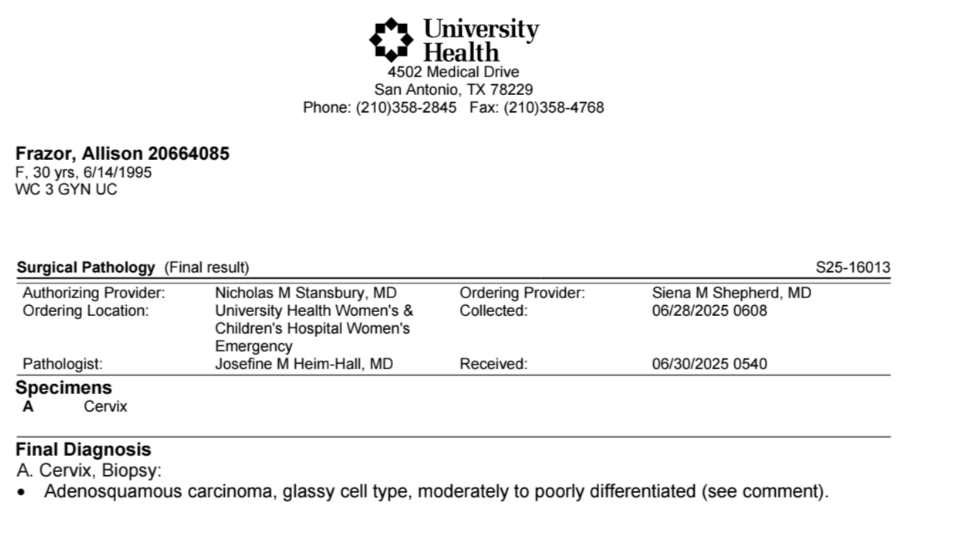The width and height of the screenshot is (955, 540).
Task: Click the University Health star logo icon
Action: click(391, 40)
